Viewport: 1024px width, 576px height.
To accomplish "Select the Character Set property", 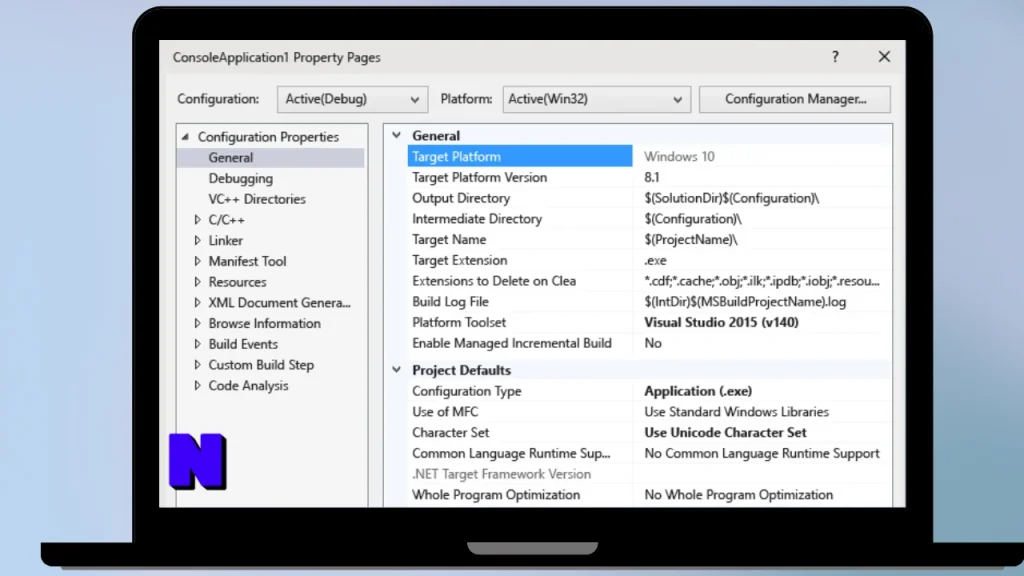I will pos(450,432).
